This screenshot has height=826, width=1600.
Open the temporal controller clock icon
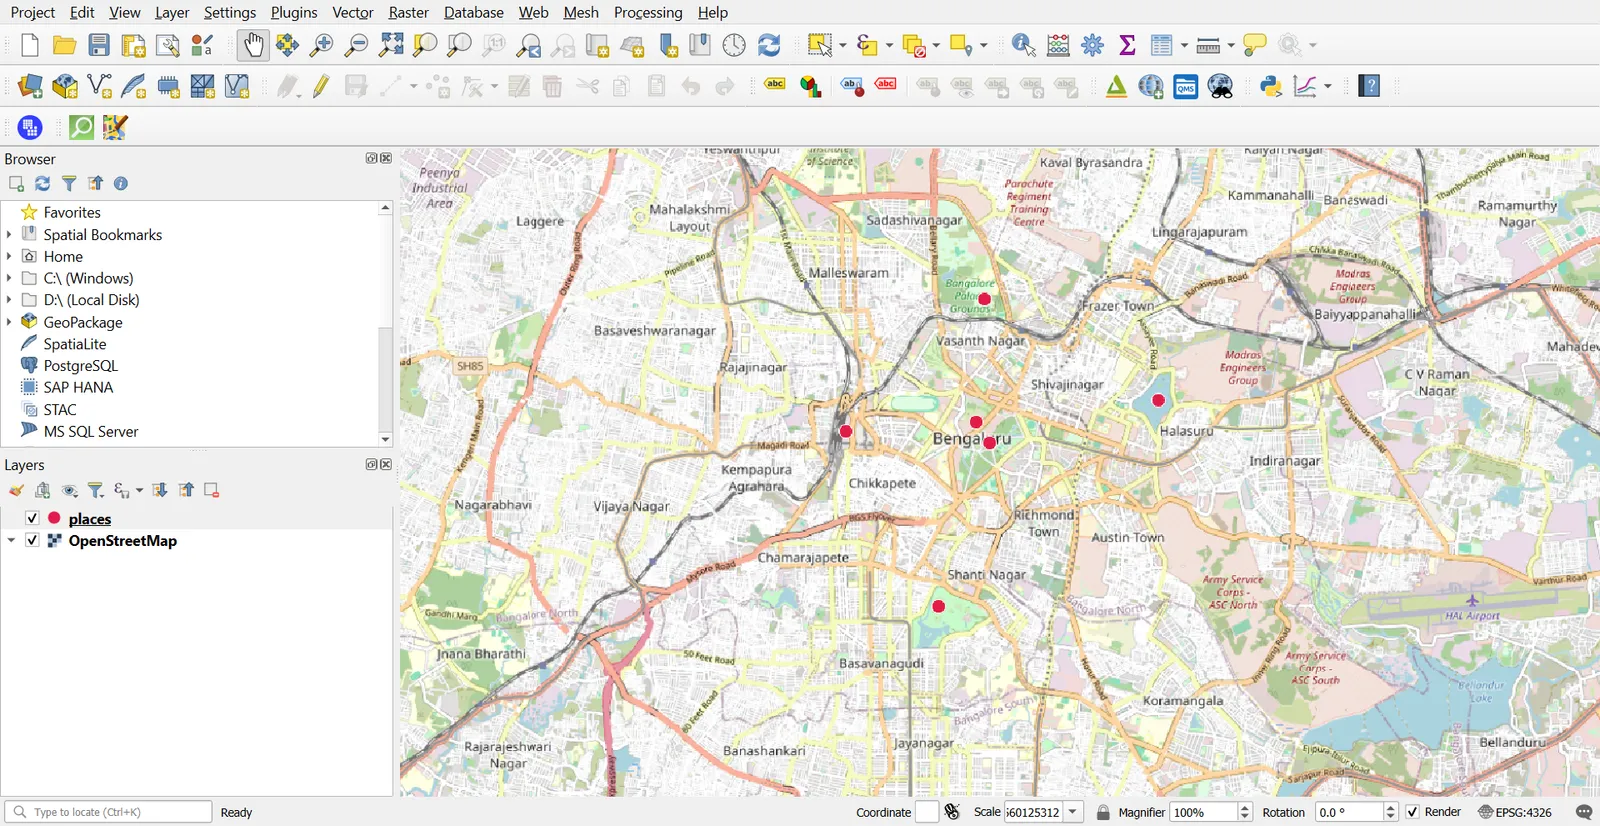(734, 45)
